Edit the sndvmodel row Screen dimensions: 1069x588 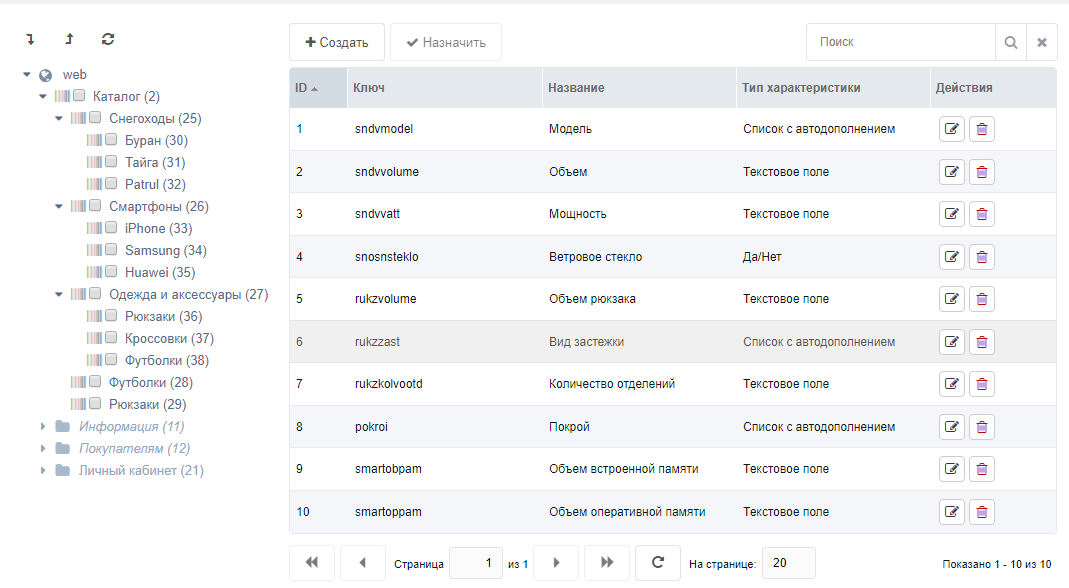tap(952, 129)
